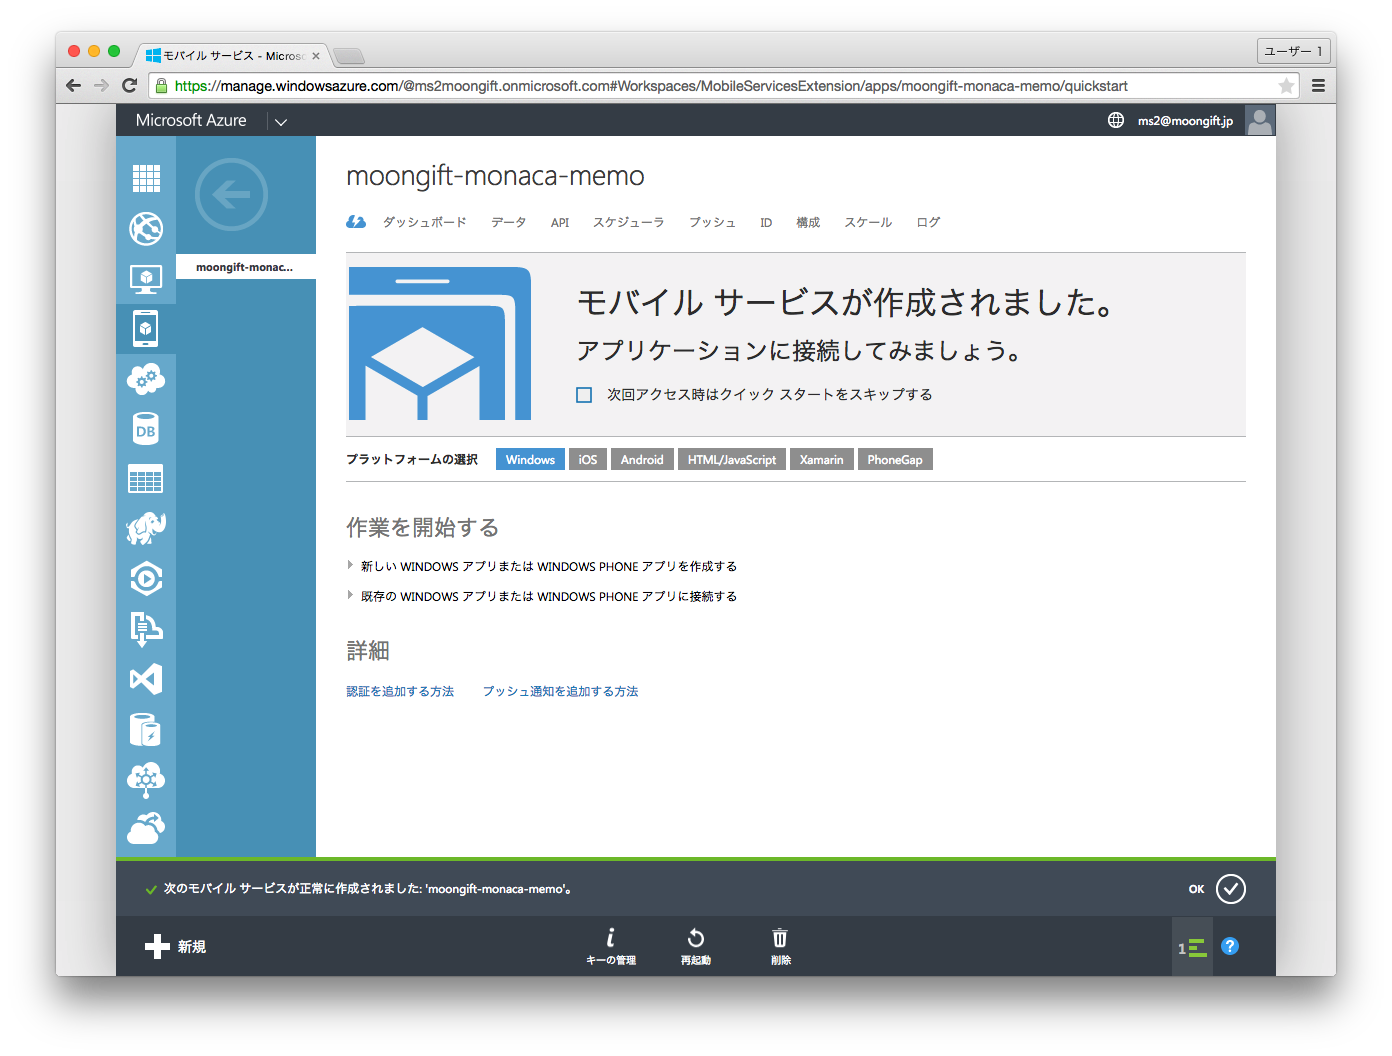
Task: Open the Visual Studio Online icon
Action: [x=146, y=679]
